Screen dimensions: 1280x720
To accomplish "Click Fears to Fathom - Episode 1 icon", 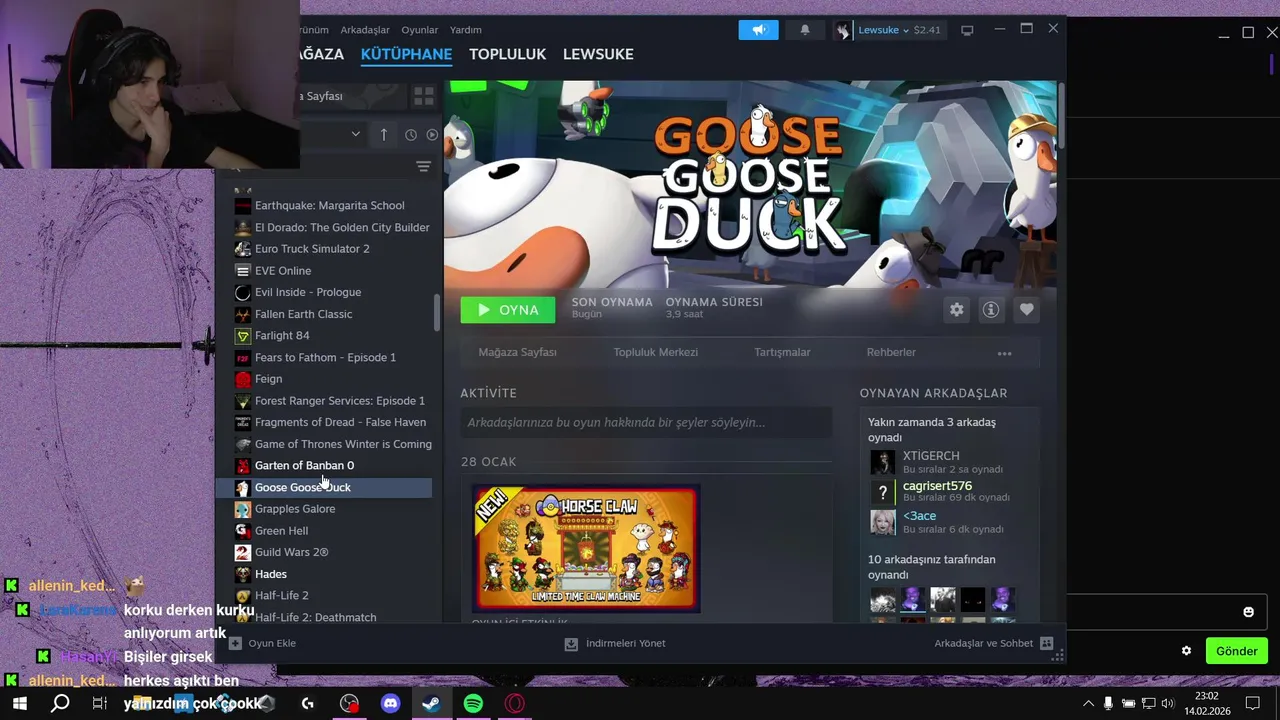I will (242, 357).
